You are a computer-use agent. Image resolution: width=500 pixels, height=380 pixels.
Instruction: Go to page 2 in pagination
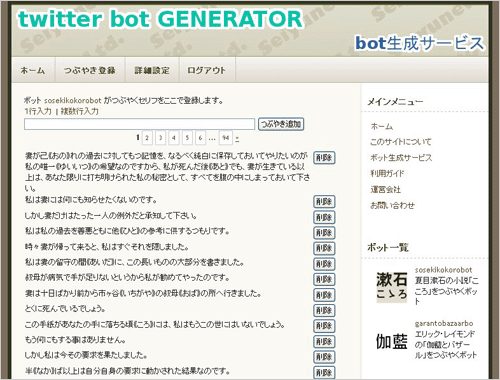[147, 138]
